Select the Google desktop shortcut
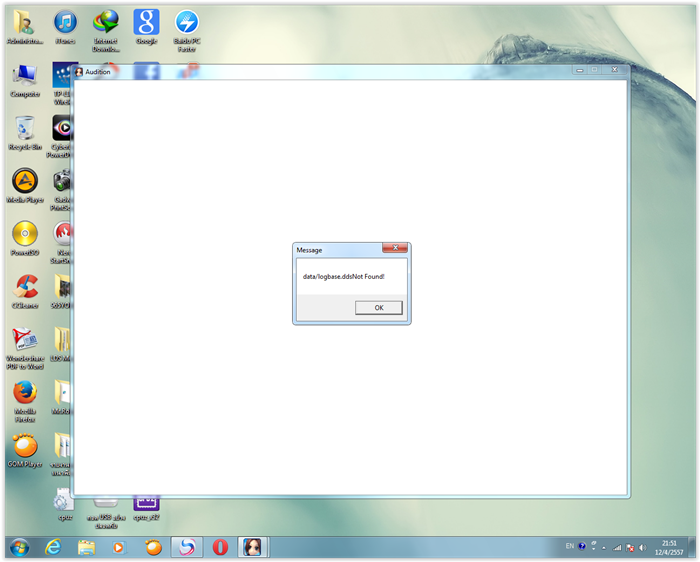This screenshot has height=562, width=700. 146,28
